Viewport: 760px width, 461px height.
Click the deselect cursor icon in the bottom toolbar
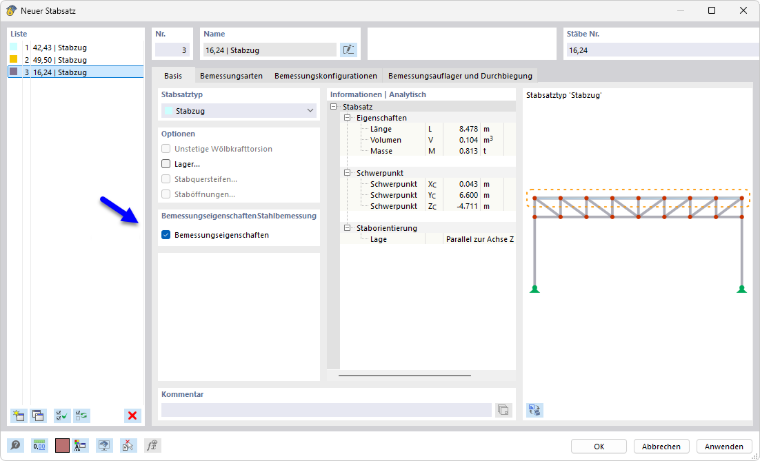[128, 445]
